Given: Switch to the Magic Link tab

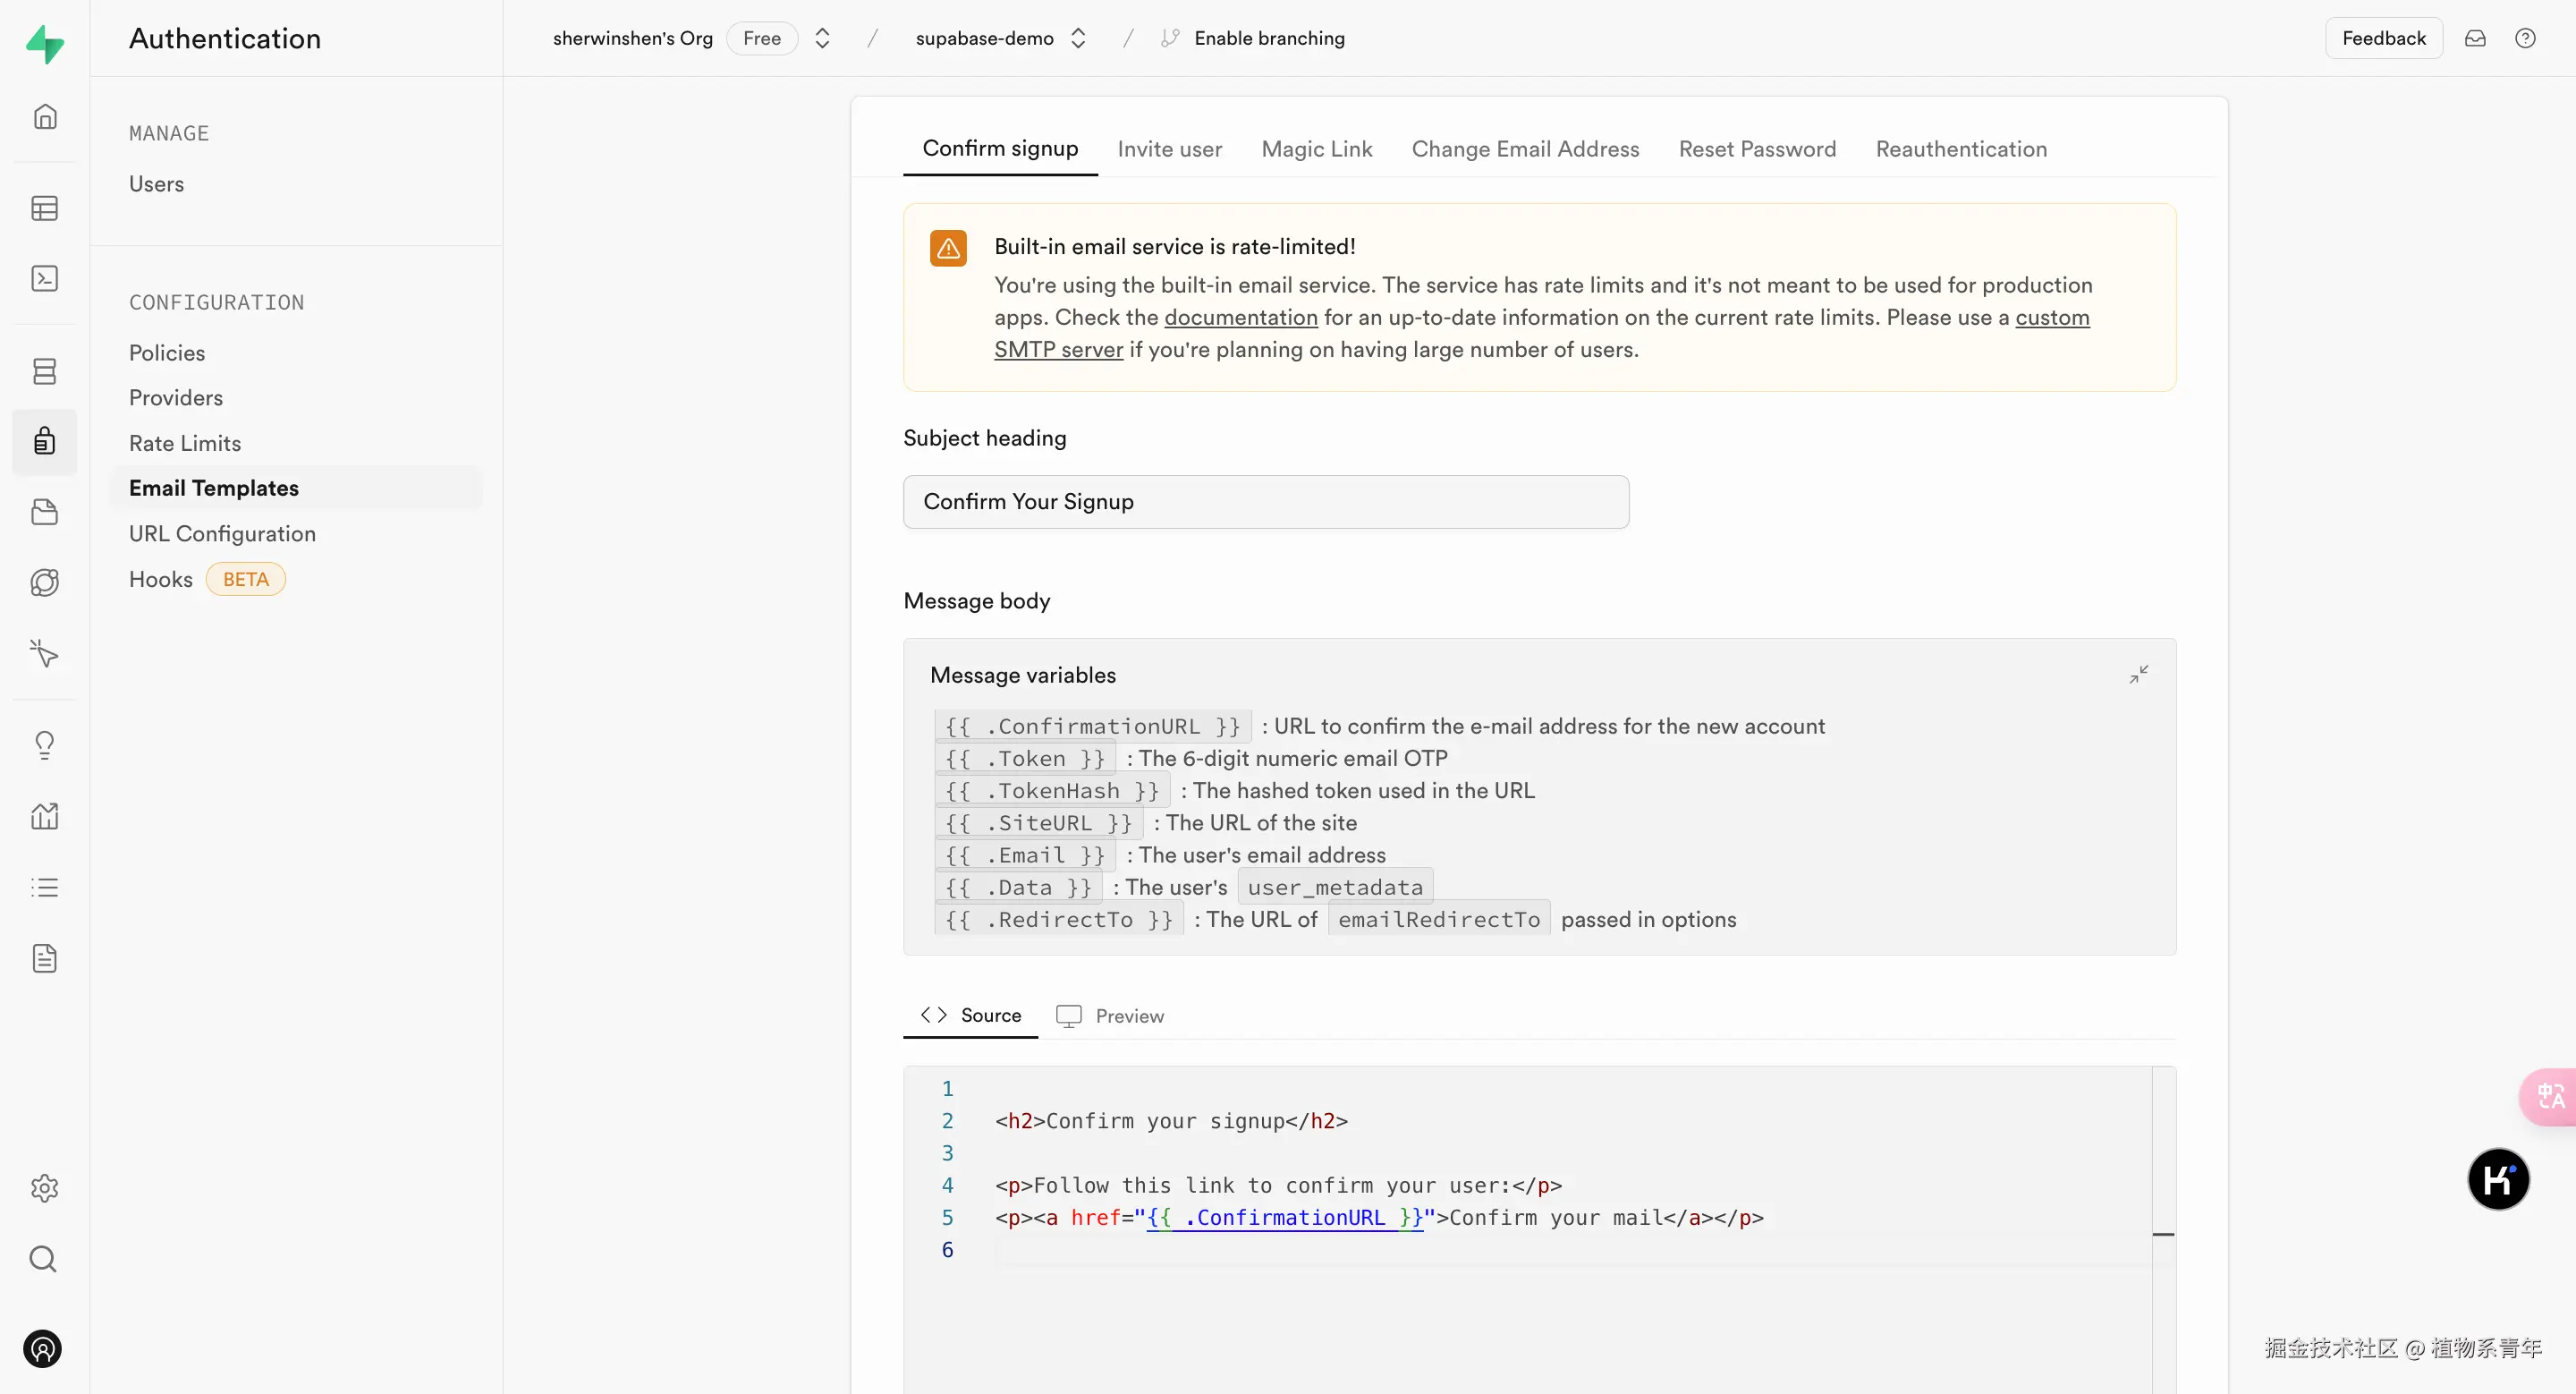Looking at the screenshot, I should (x=1316, y=149).
